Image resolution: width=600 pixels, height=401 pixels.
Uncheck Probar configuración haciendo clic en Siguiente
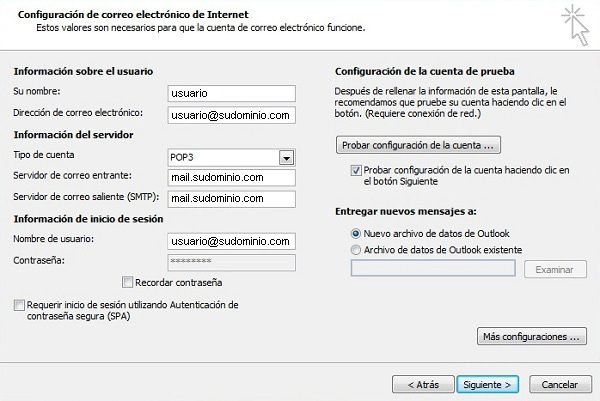356,170
